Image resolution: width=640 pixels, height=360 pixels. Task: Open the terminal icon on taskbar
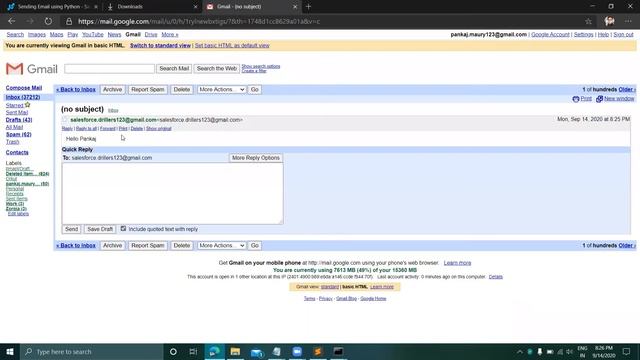point(338,351)
